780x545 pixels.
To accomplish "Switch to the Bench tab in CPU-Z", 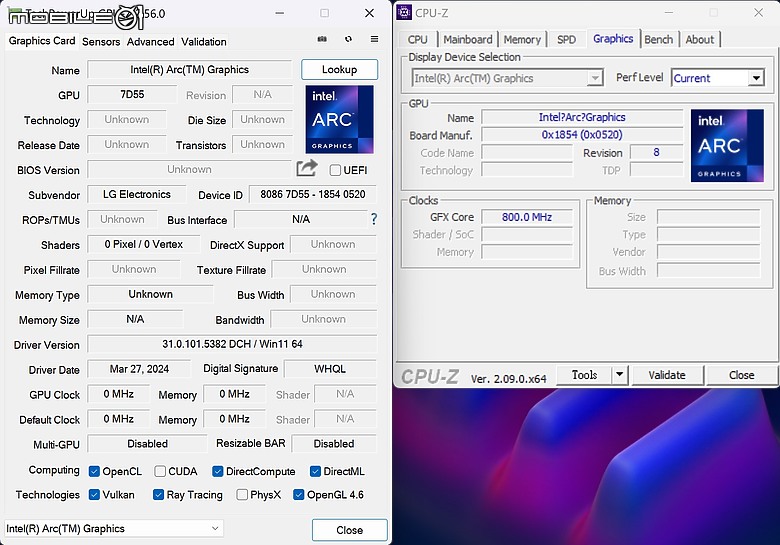I will (659, 40).
